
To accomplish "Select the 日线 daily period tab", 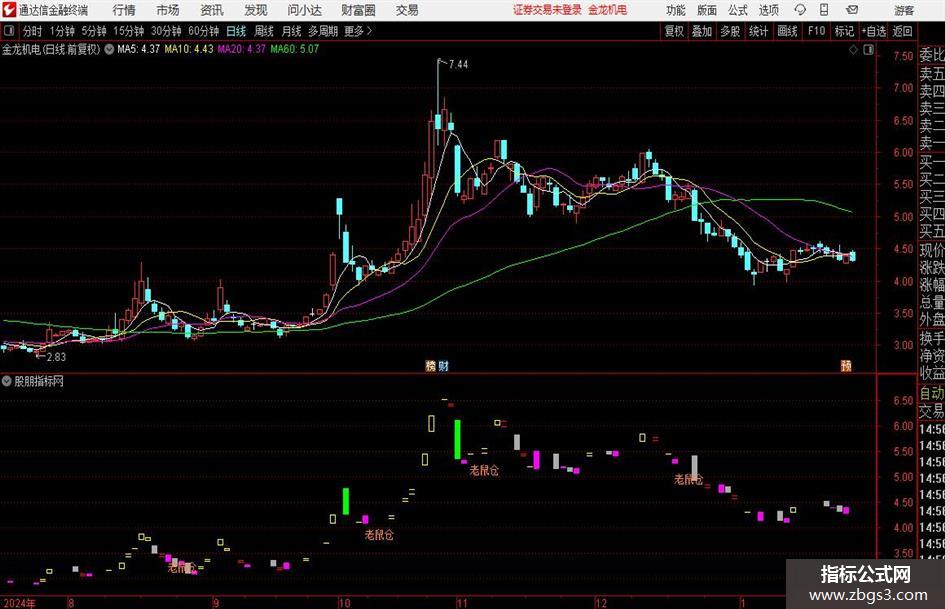I will (236, 31).
